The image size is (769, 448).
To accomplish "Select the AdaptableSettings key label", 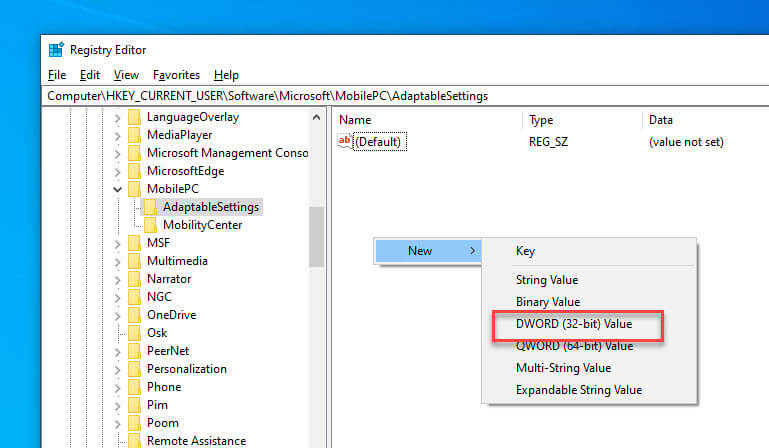I will click(x=211, y=207).
